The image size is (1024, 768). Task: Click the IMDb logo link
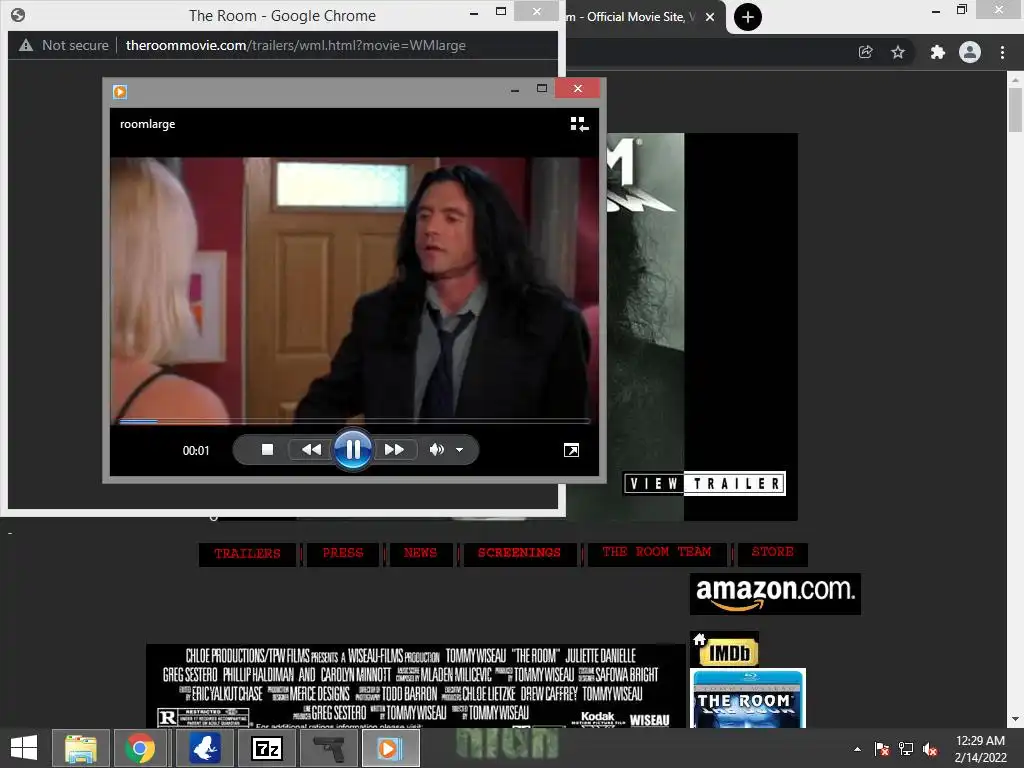coord(729,652)
